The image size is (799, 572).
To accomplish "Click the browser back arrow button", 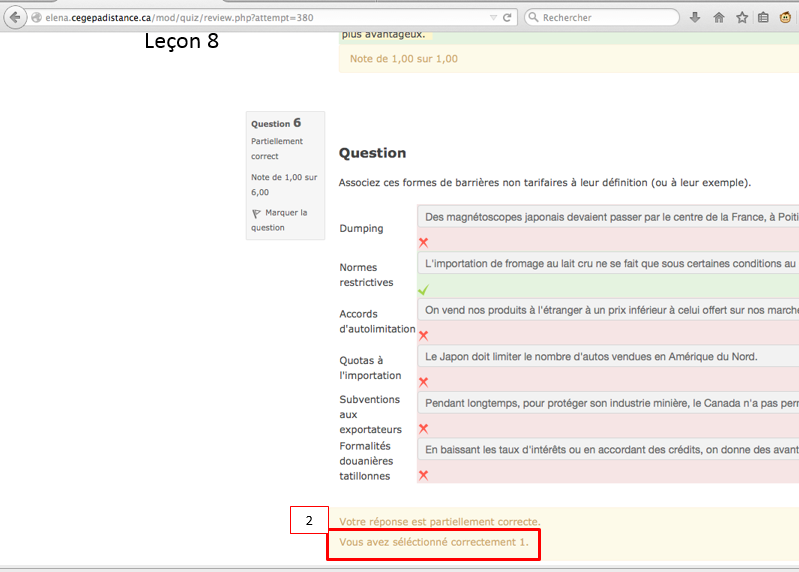I will pyautogui.click(x=15, y=17).
